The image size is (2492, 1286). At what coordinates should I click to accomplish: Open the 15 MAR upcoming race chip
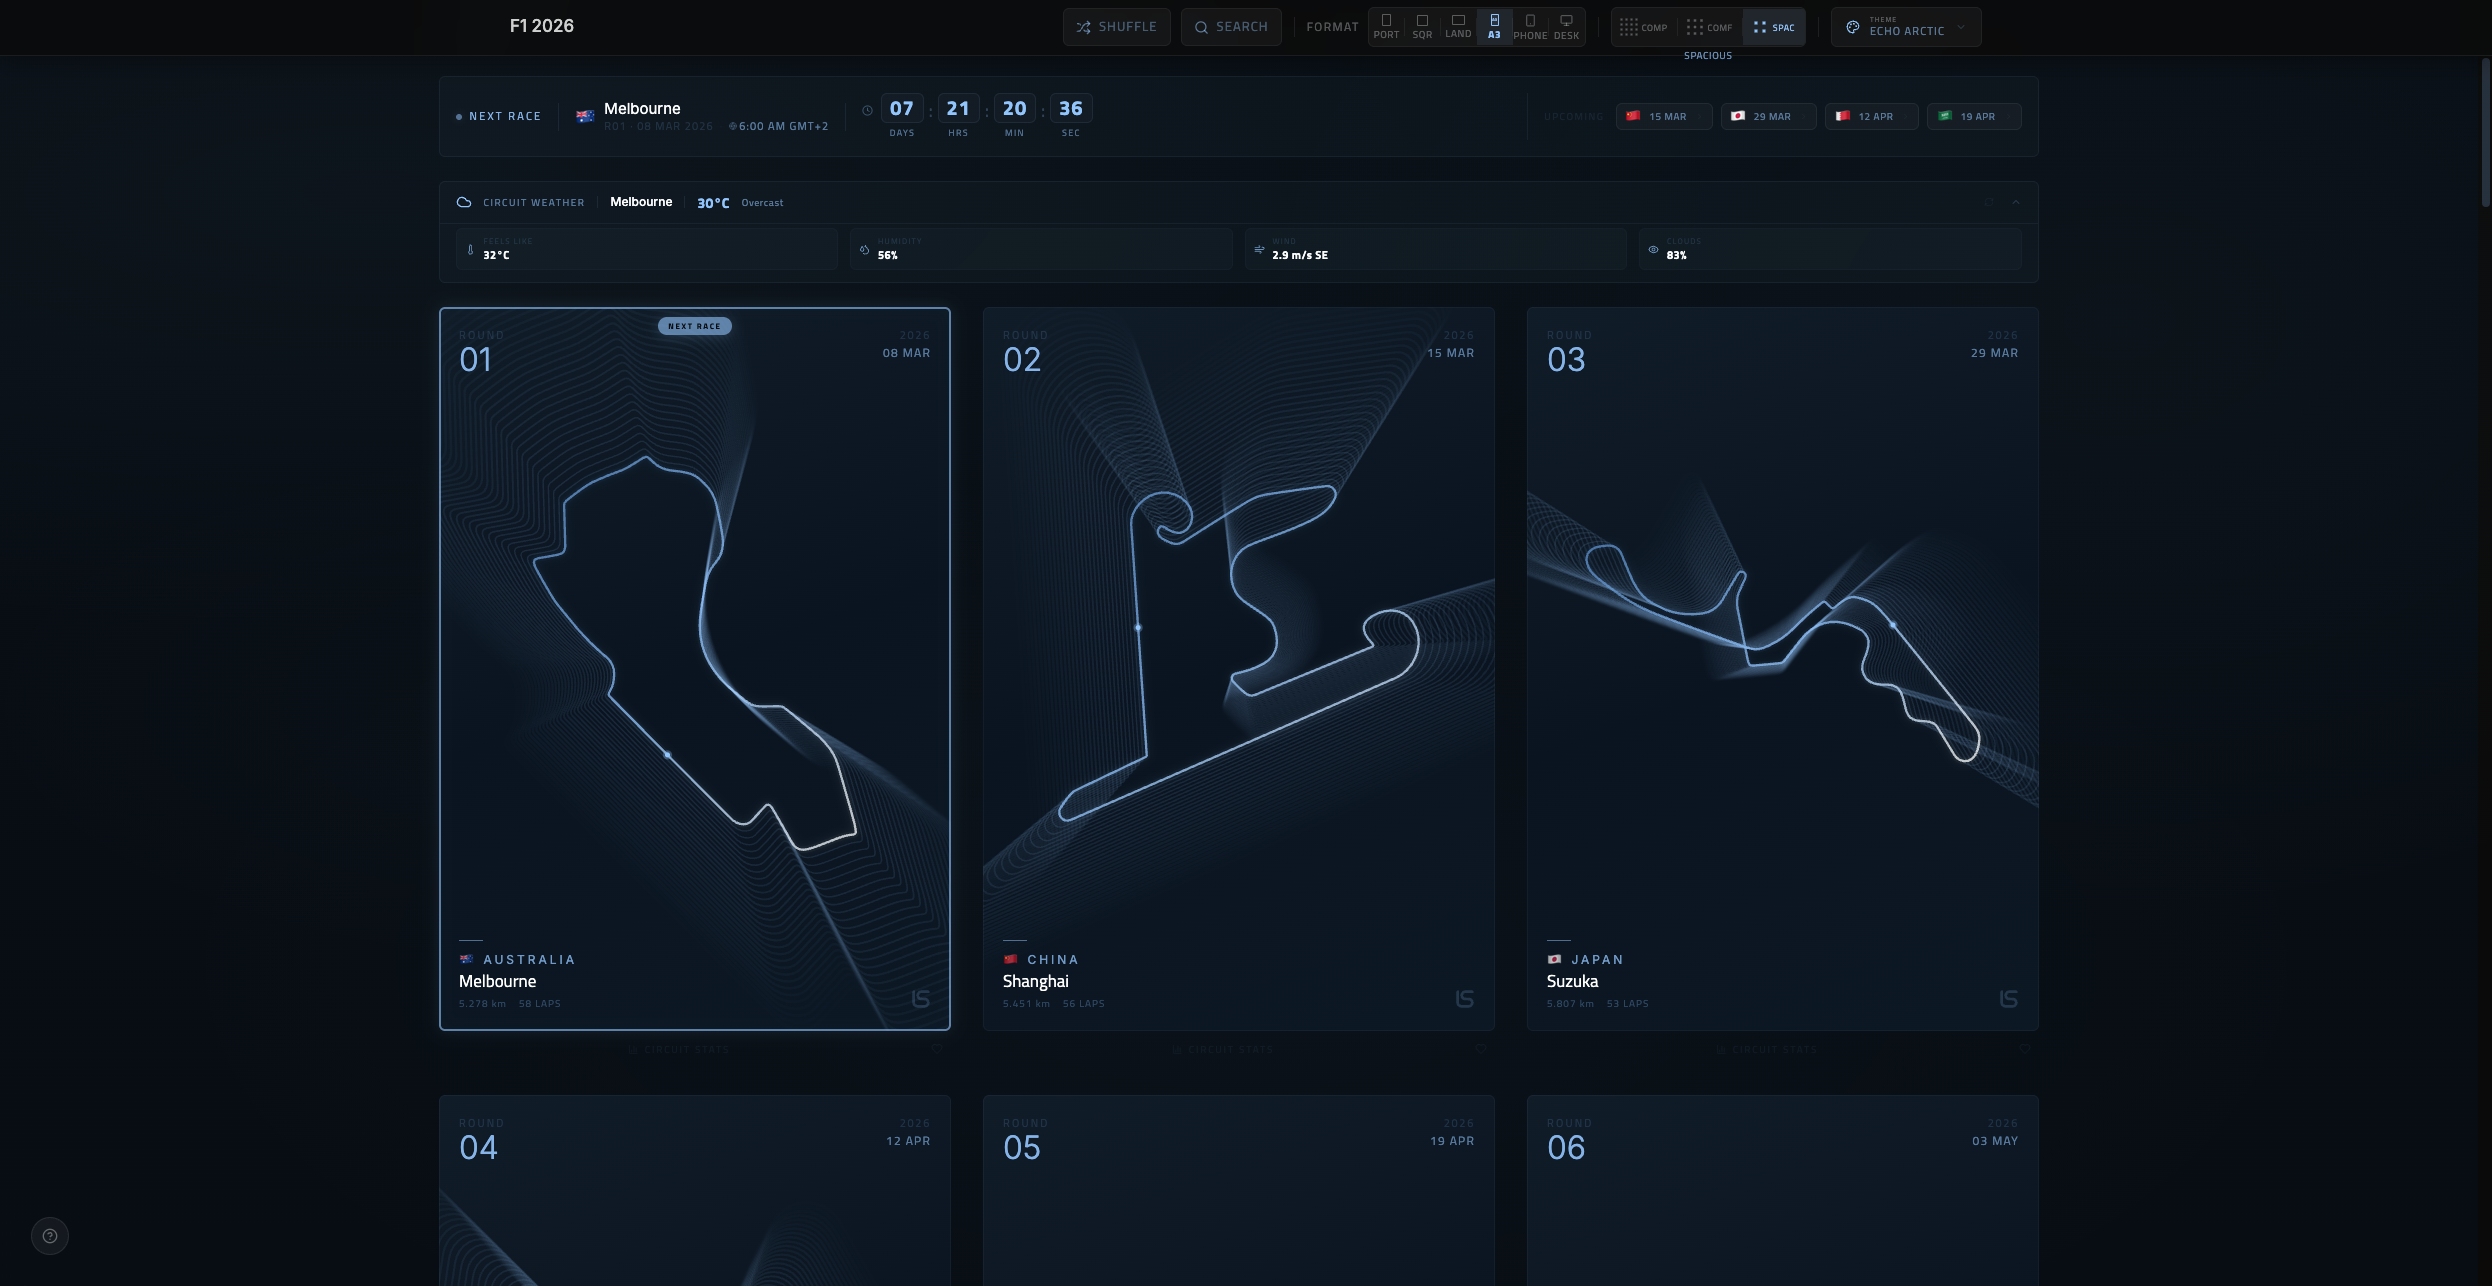point(1664,116)
